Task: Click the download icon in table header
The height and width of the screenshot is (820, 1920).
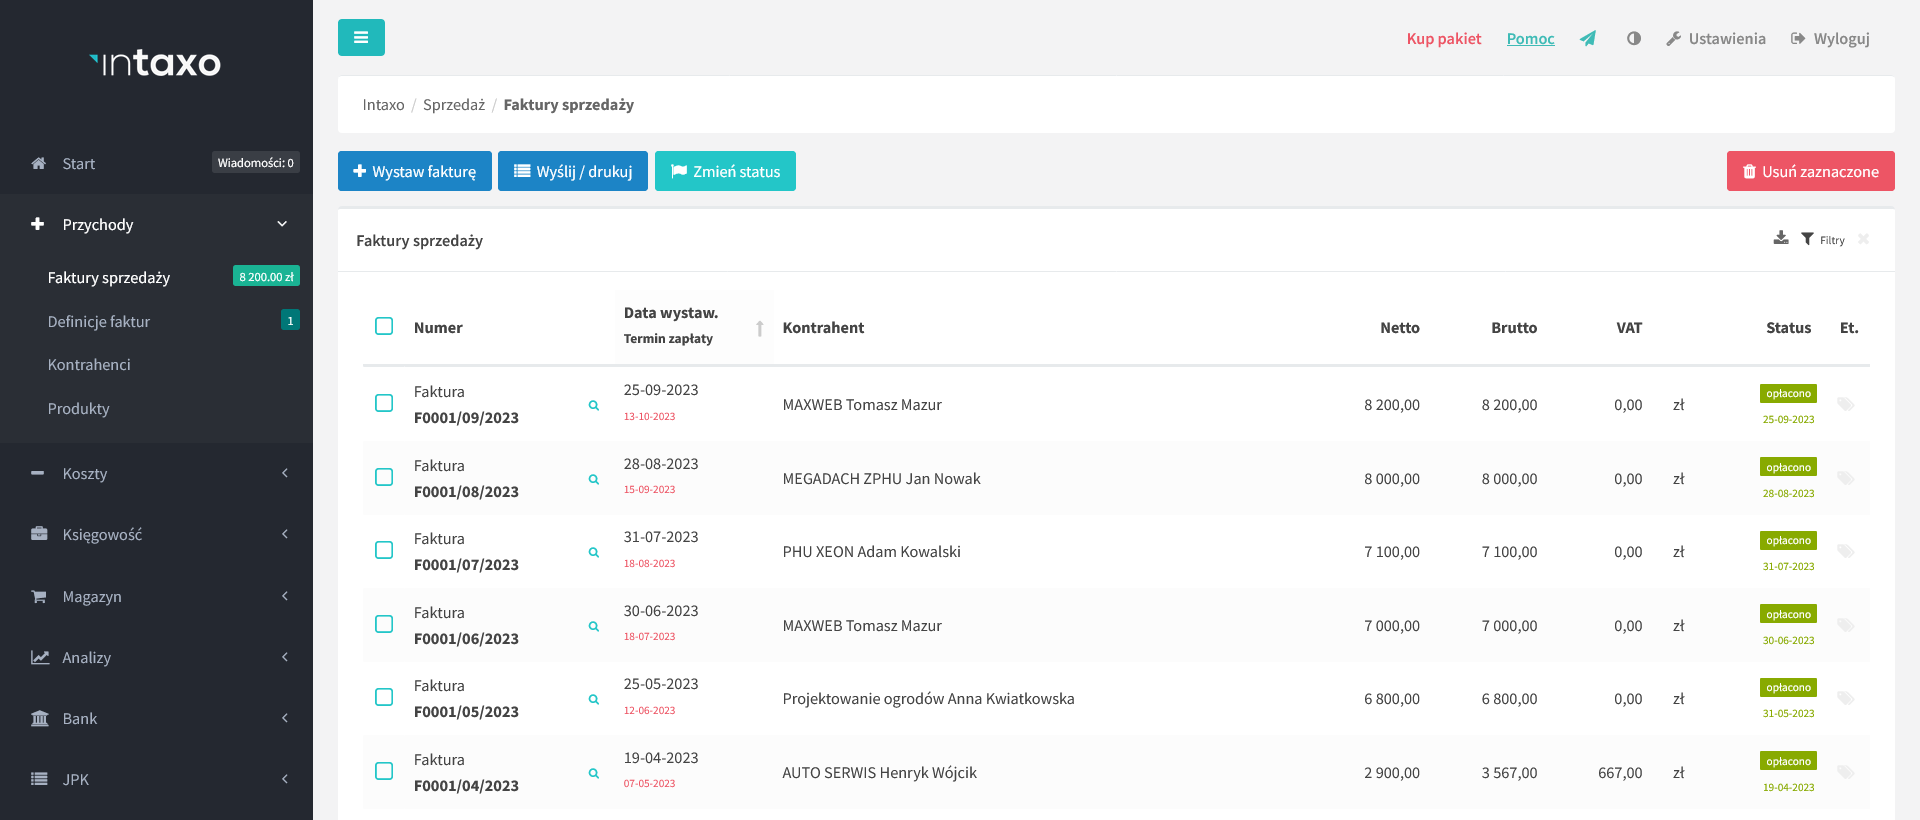Action: click(x=1780, y=239)
